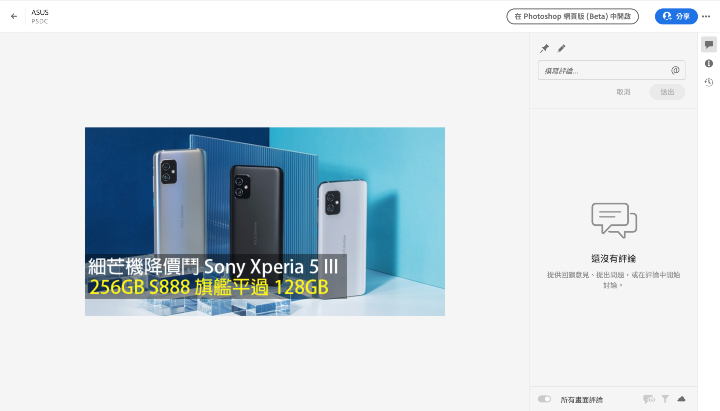Insert an @ mention in comment
The height and width of the screenshot is (411, 720).
coord(675,70)
